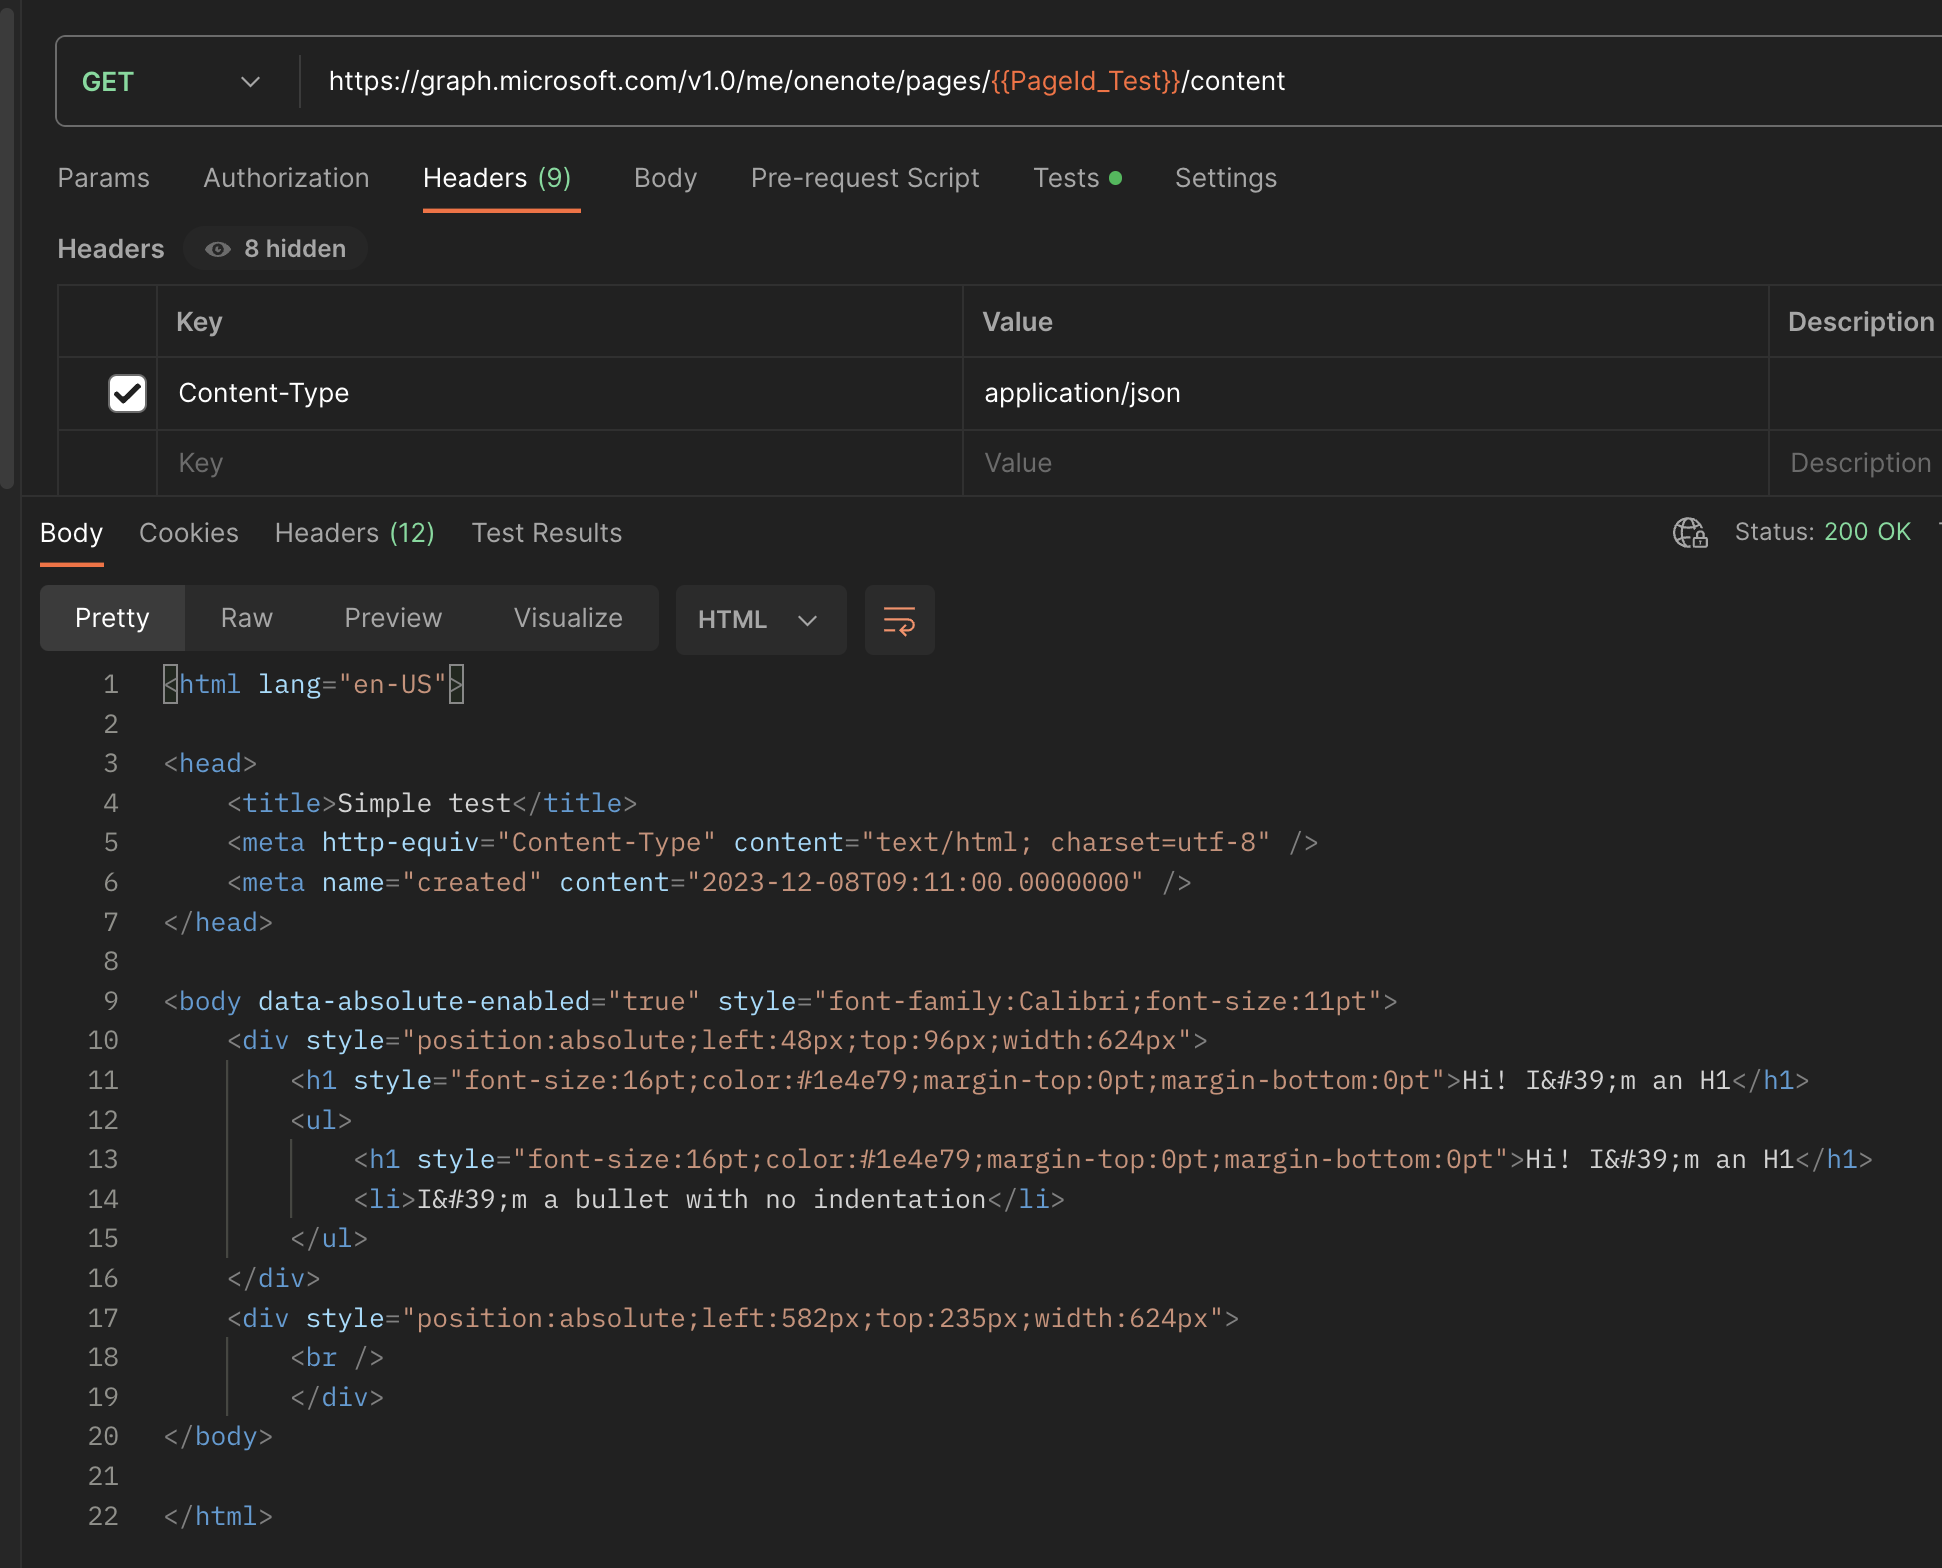This screenshot has width=1942, height=1568.
Task: Switch to the Authorization tab
Action: [286, 177]
